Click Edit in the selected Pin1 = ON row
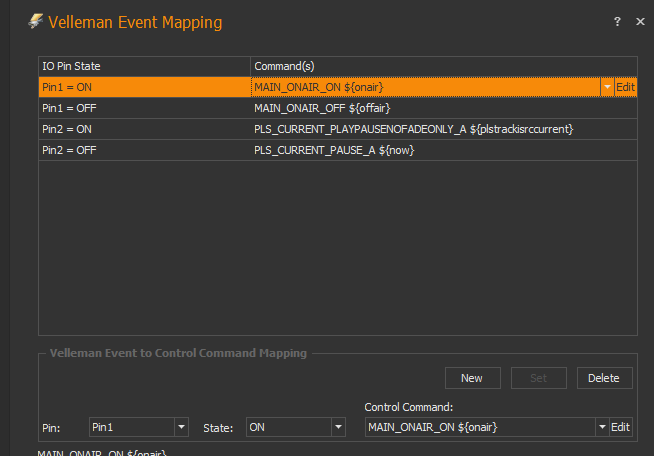The width and height of the screenshot is (654, 456). [x=625, y=87]
